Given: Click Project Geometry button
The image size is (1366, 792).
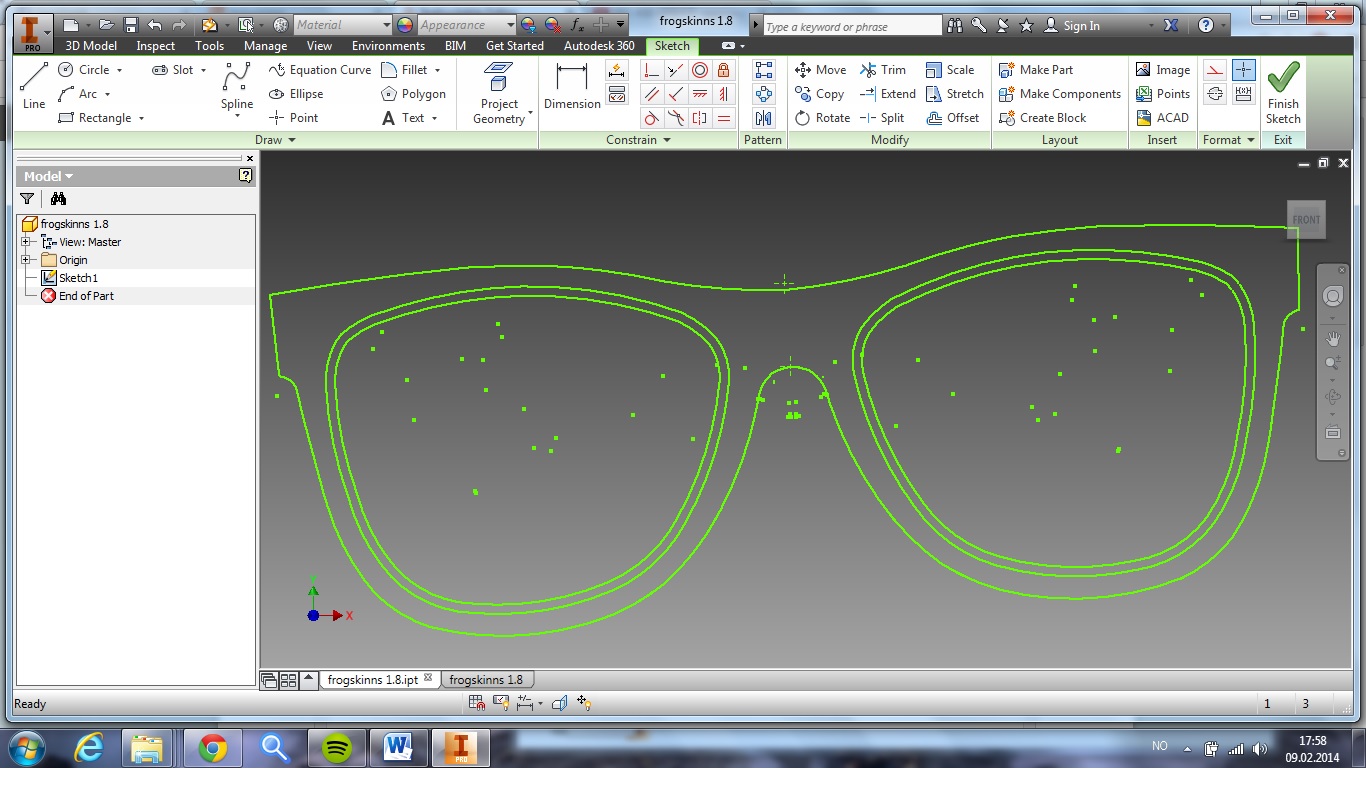Looking at the screenshot, I should (x=499, y=92).
